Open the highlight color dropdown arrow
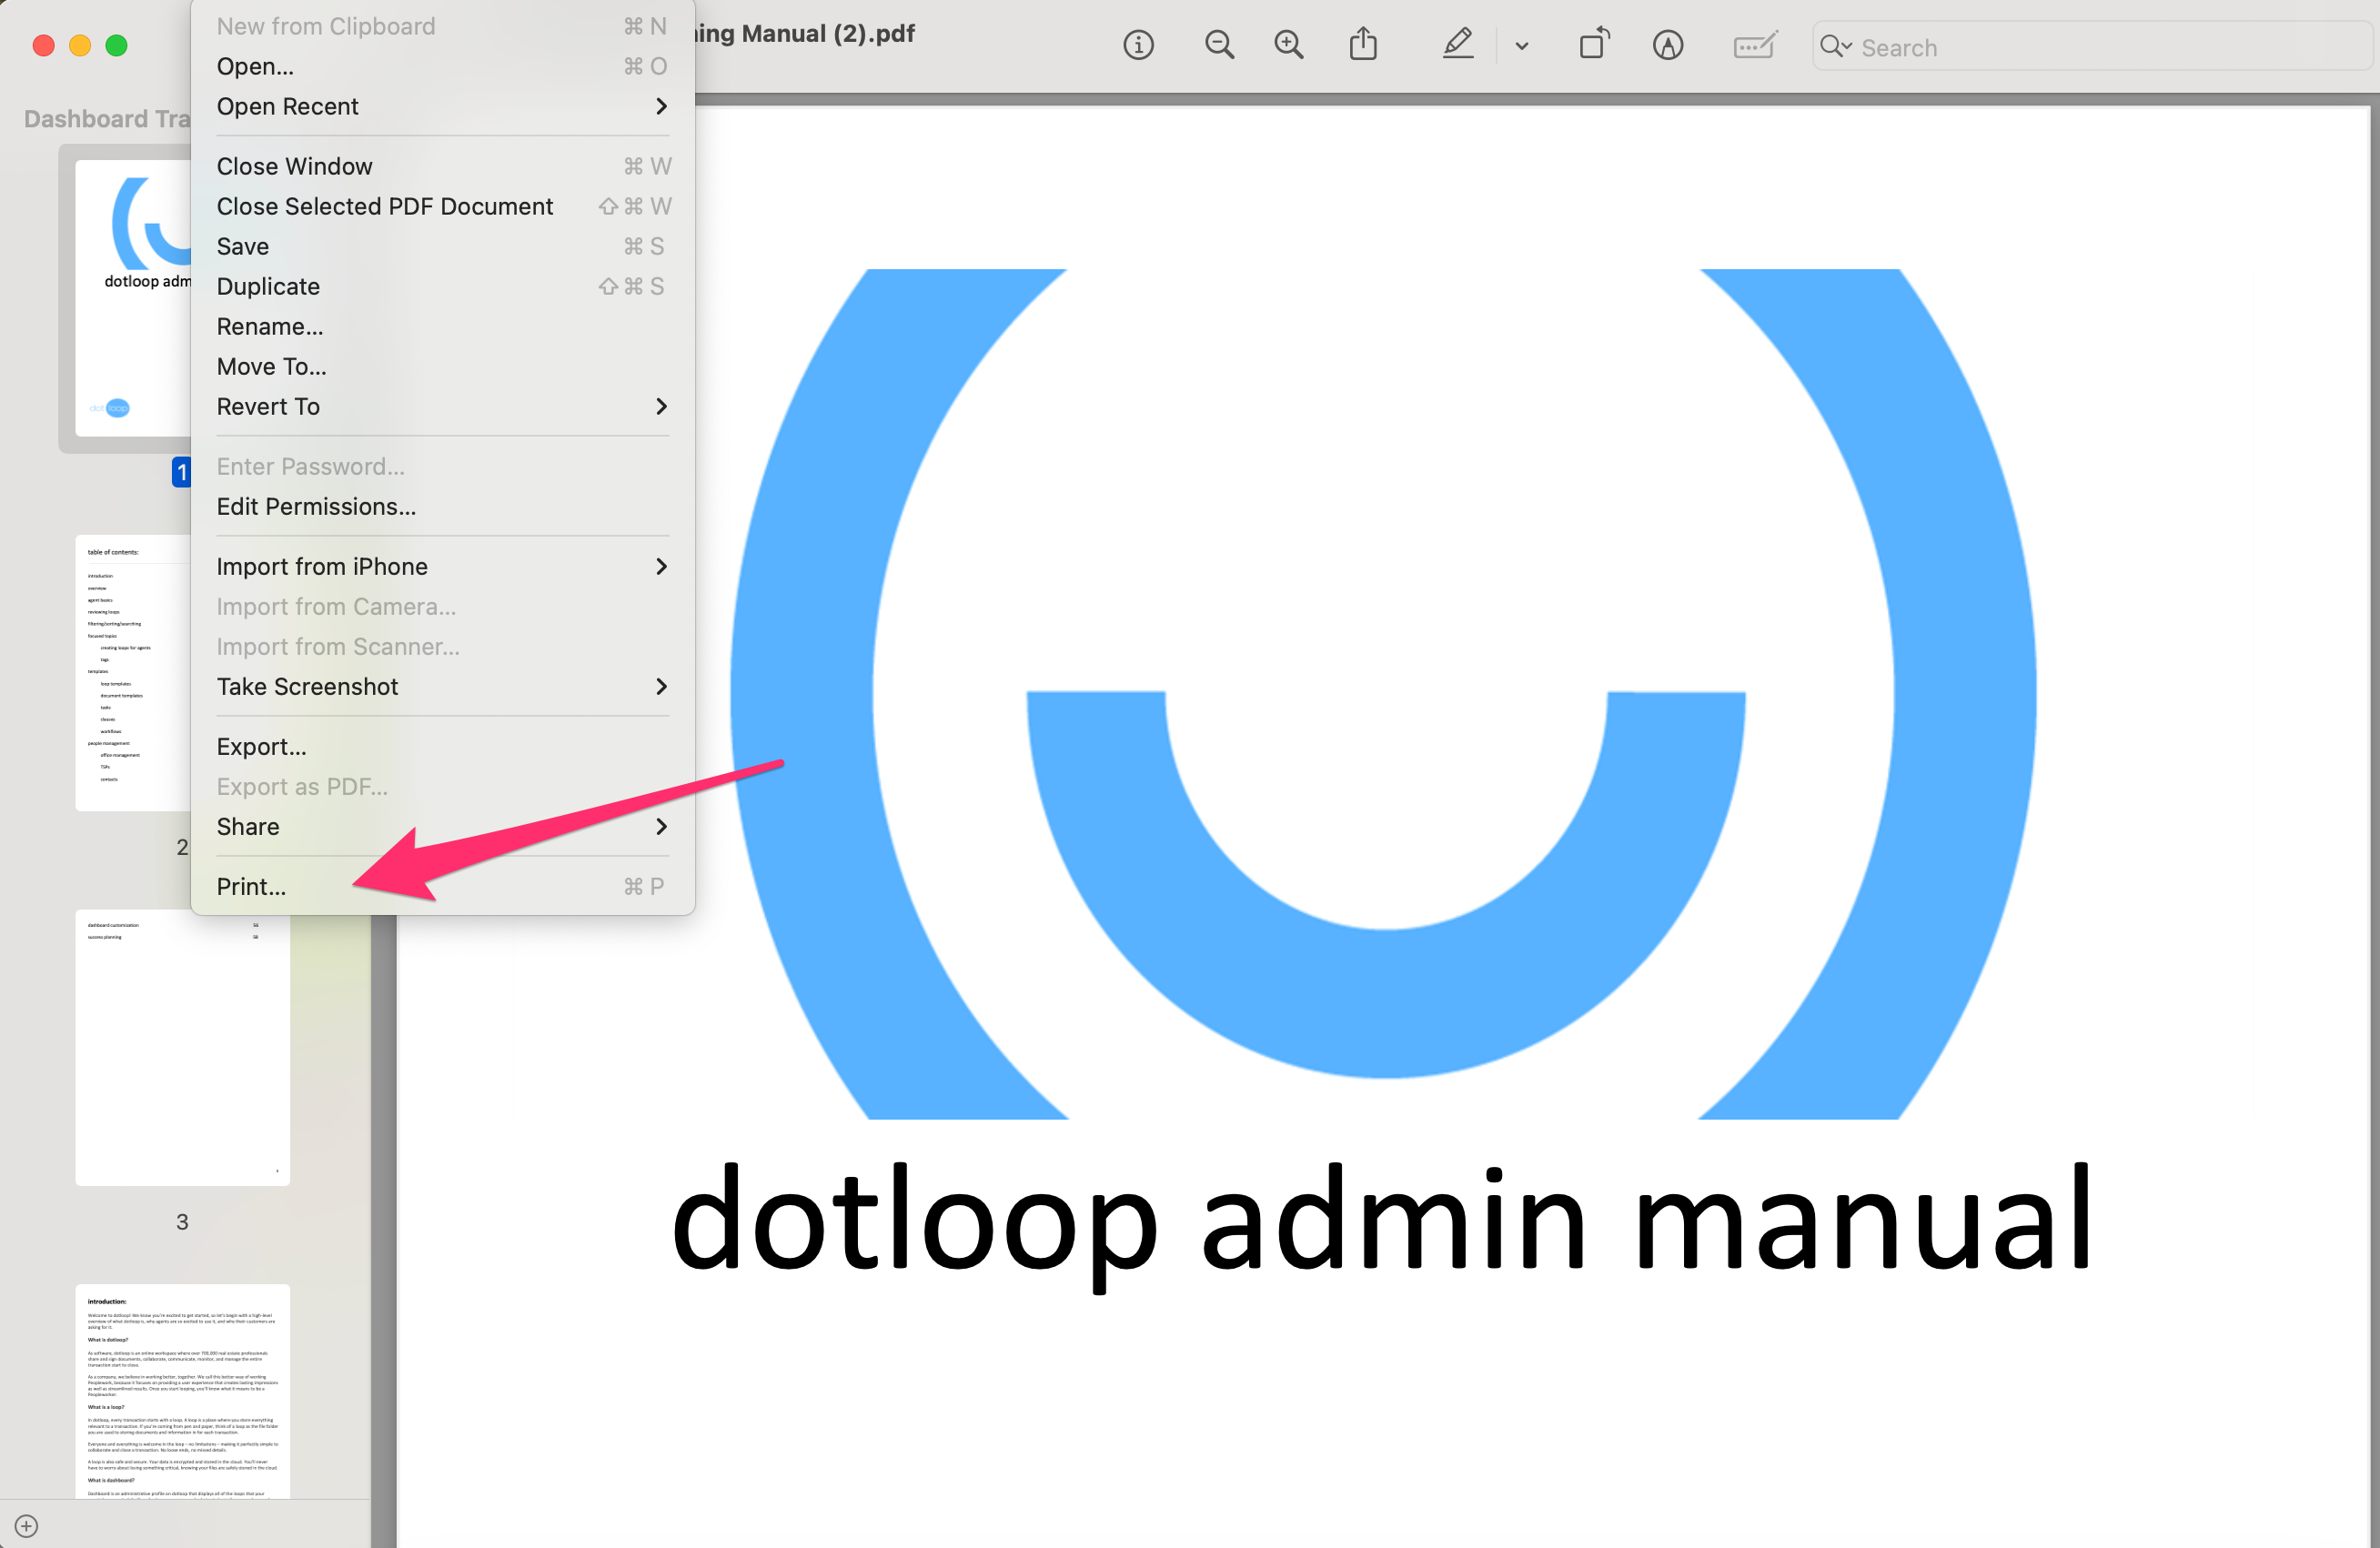The width and height of the screenshot is (2380, 1548). pos(1522,46)
